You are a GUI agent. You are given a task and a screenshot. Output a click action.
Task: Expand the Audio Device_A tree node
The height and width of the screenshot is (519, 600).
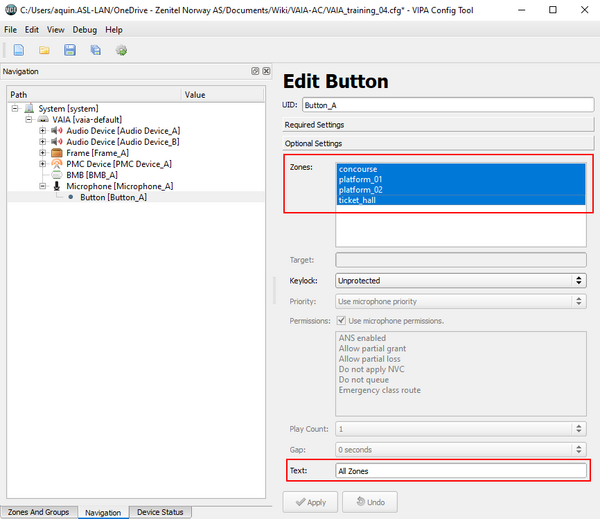[x=42, y=131]
